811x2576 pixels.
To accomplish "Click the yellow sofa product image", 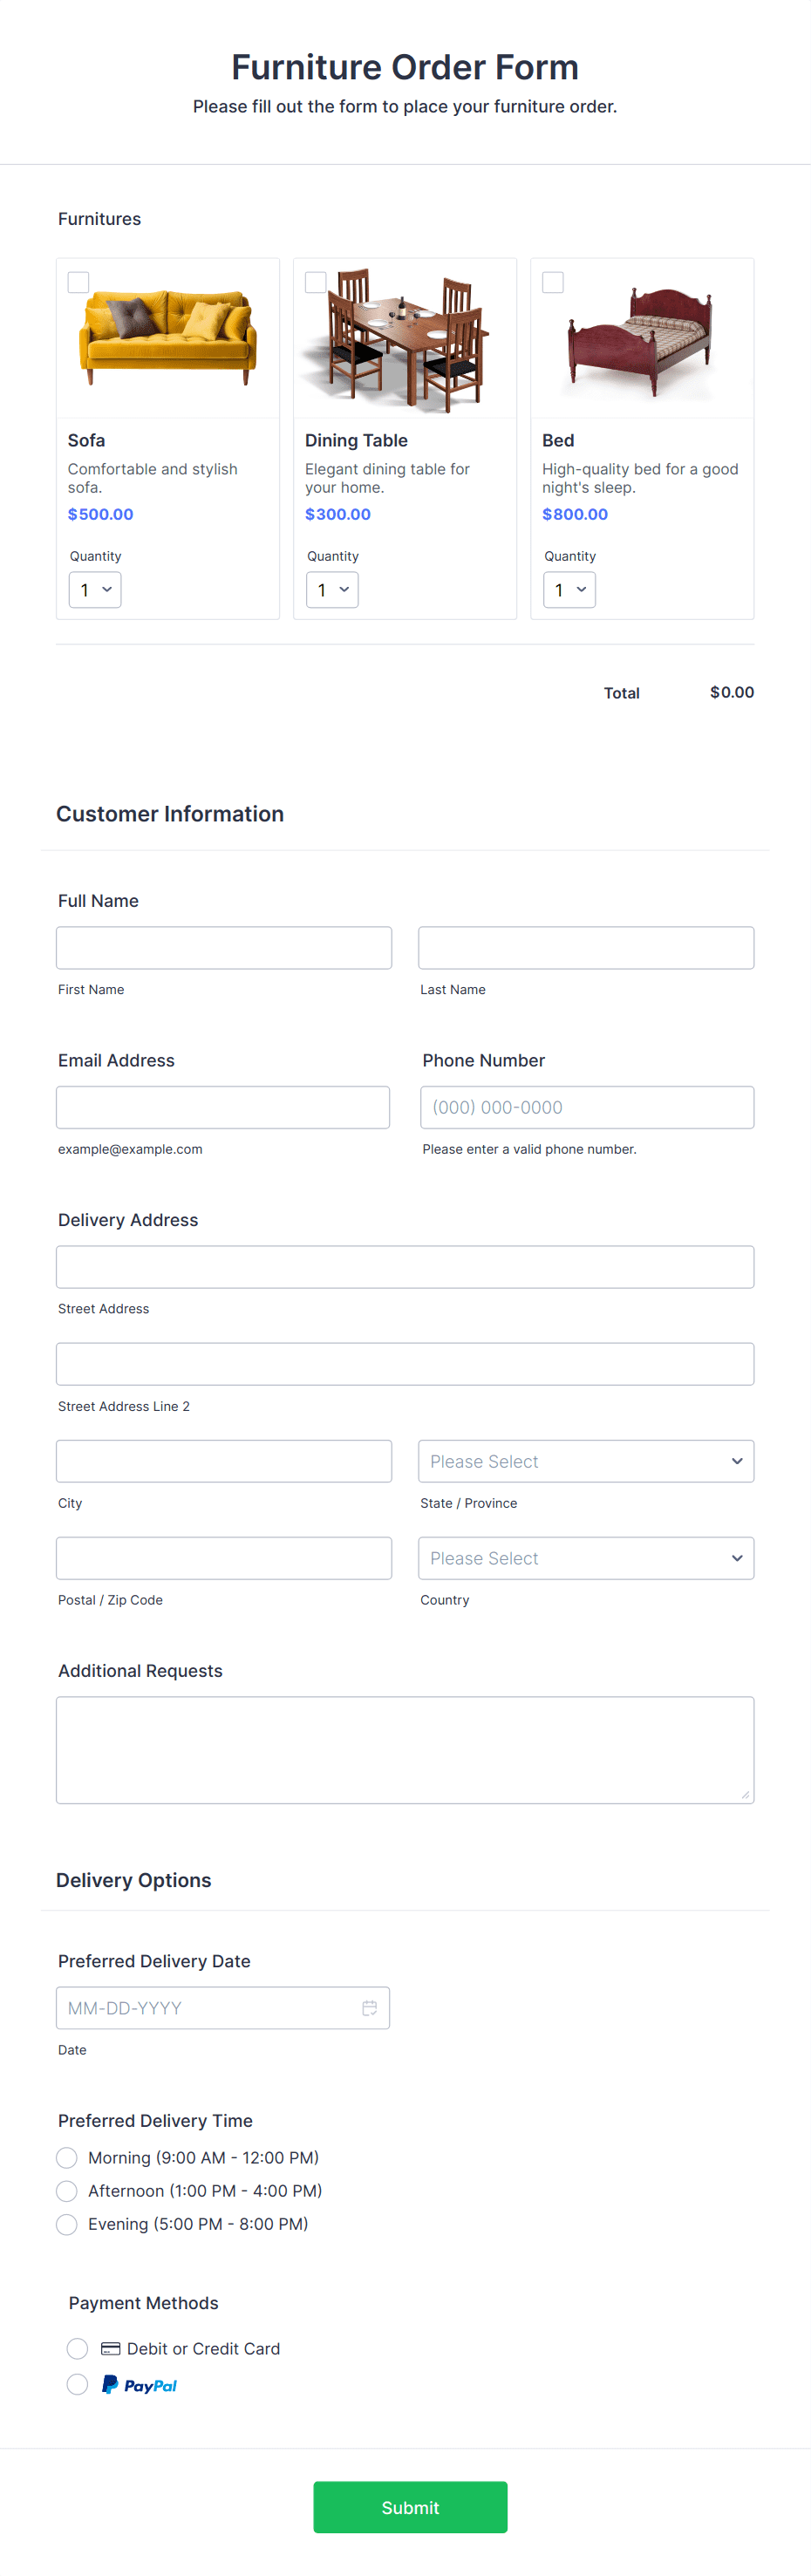I will click(168, 337).
